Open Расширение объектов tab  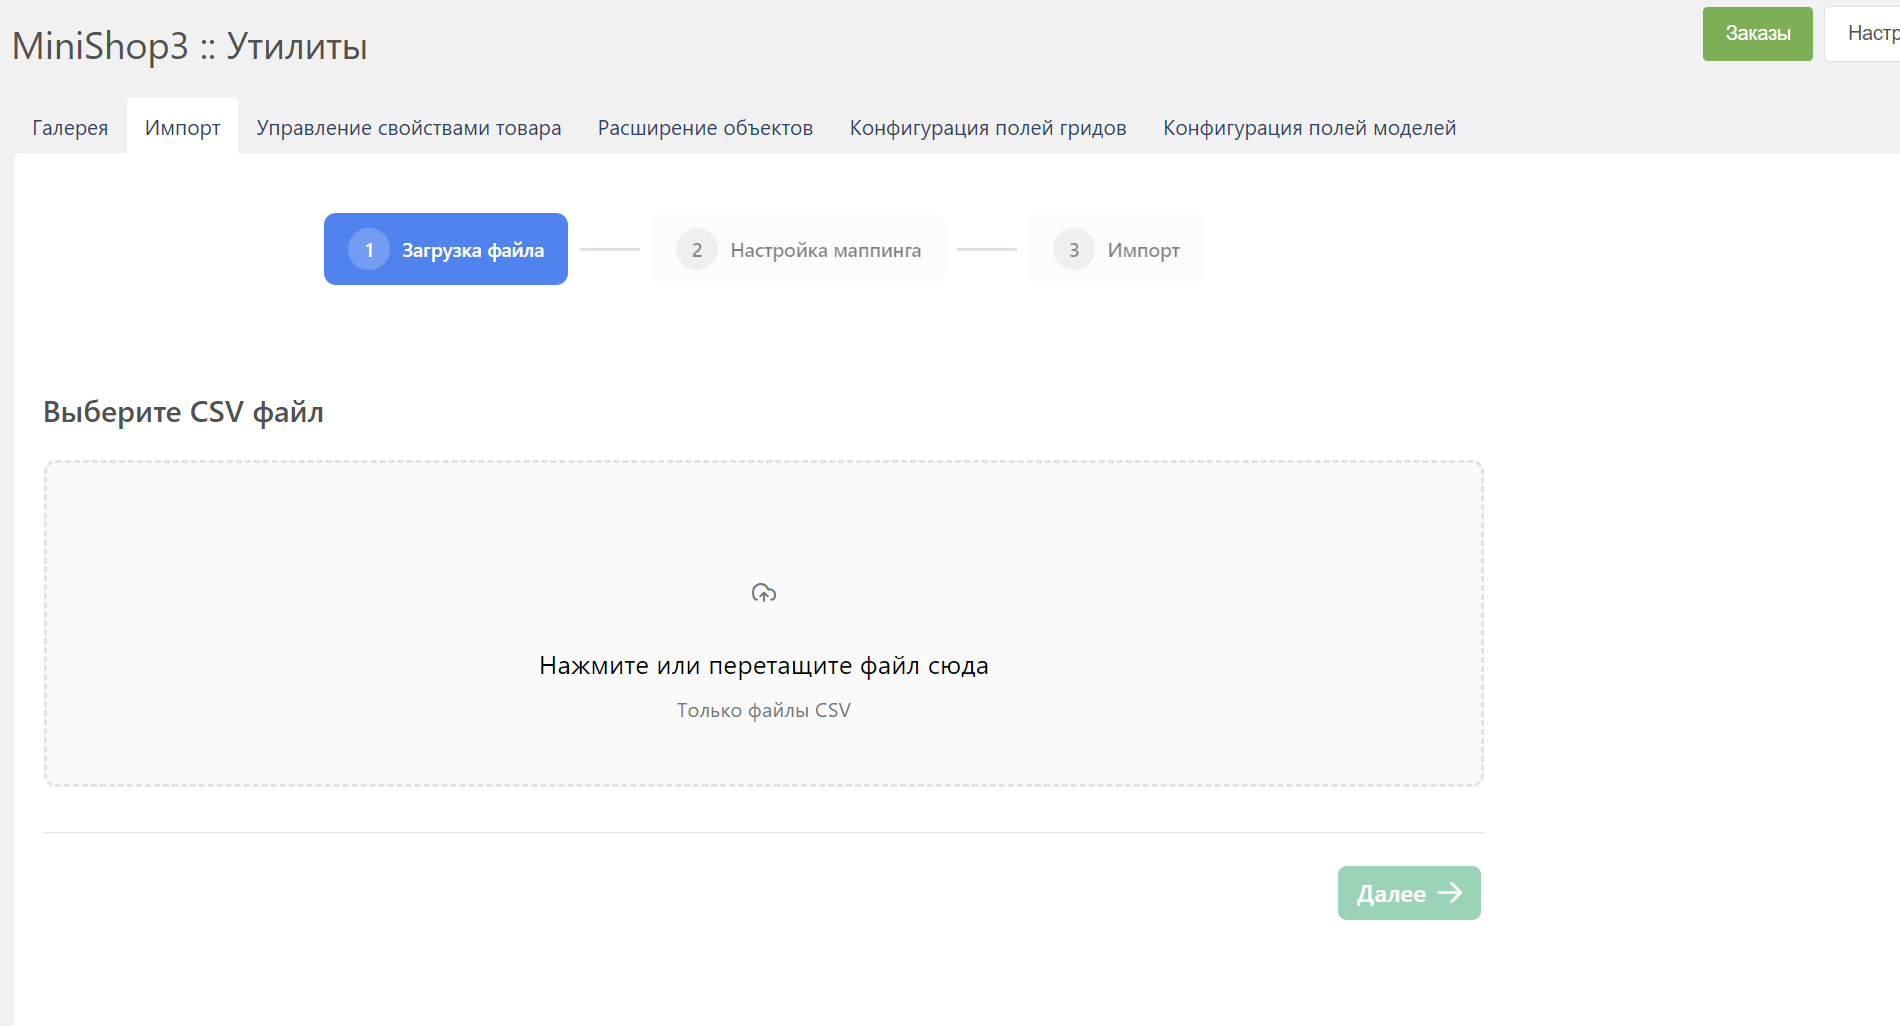coord(705,128)
